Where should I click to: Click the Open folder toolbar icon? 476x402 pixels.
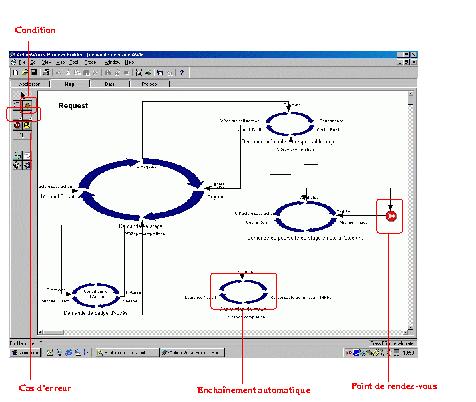(x=25, y=72)
